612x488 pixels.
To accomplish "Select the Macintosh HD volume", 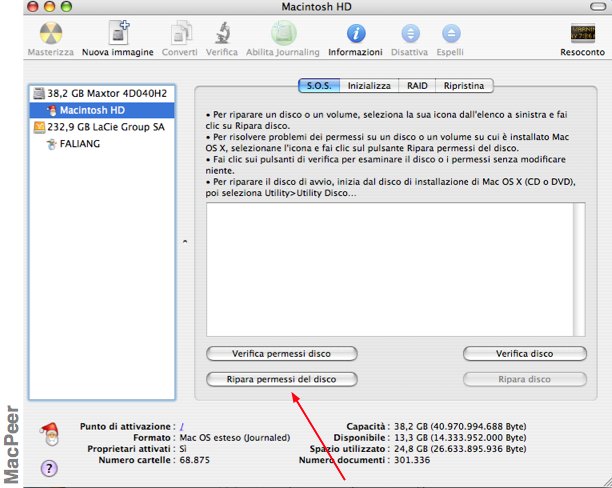I will tap(102, 110).
